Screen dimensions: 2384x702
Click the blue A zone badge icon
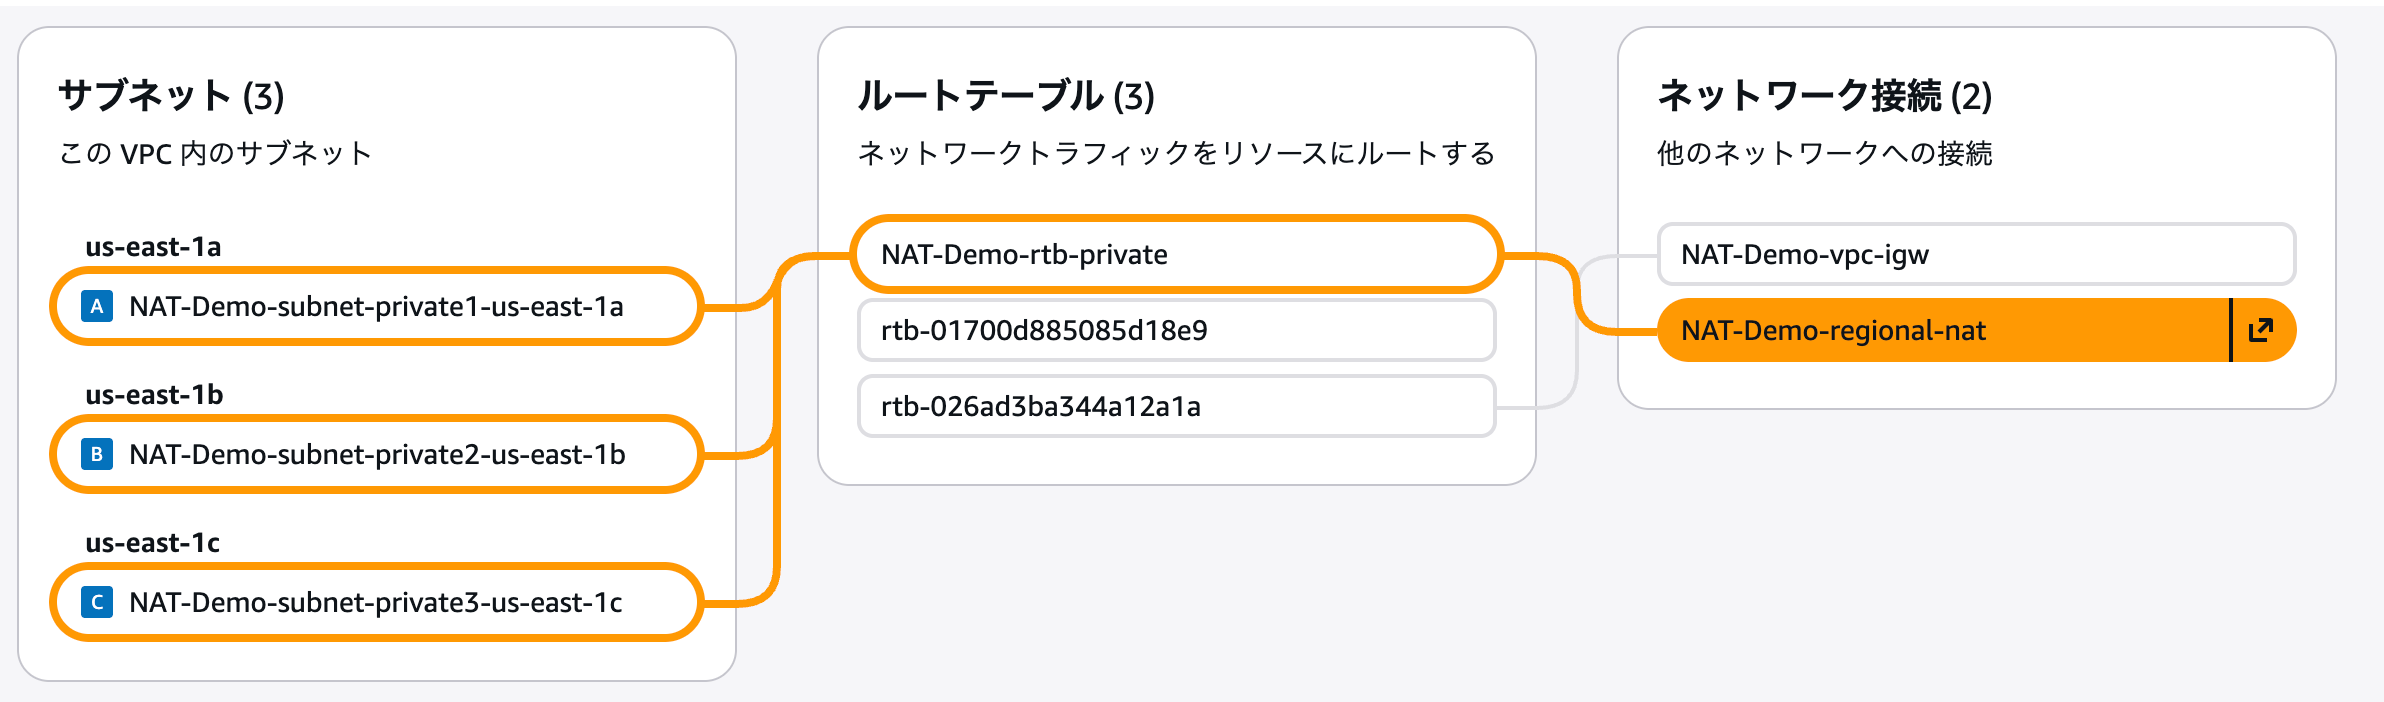[x=96, y=306]
